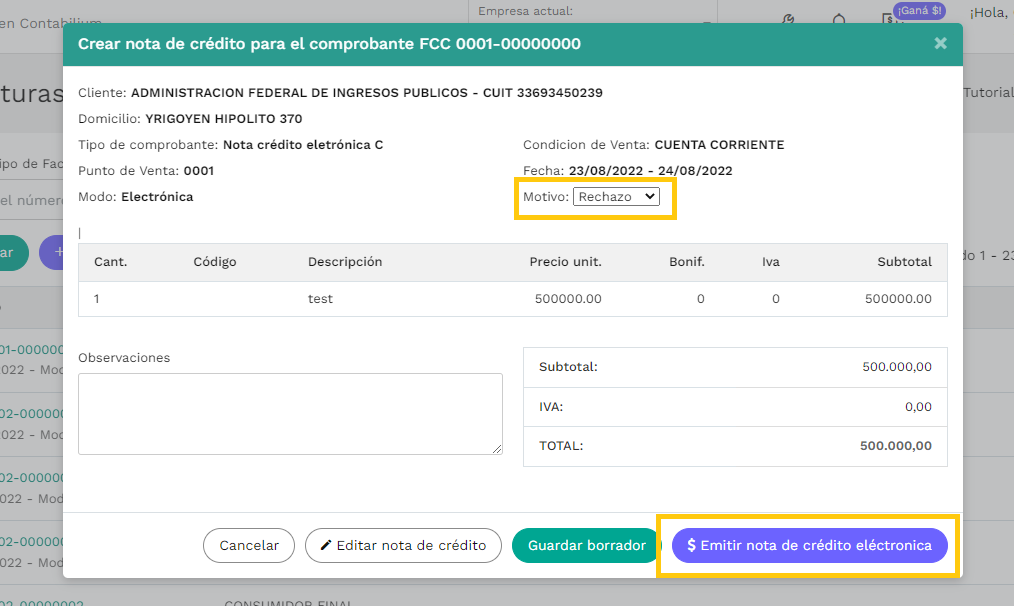Click client name ADMINISTRACION FEDERAL DE INGRESOS PUBLICOS
The width and height of the screenshot is (1014, 606).
[x=299, y=92]
